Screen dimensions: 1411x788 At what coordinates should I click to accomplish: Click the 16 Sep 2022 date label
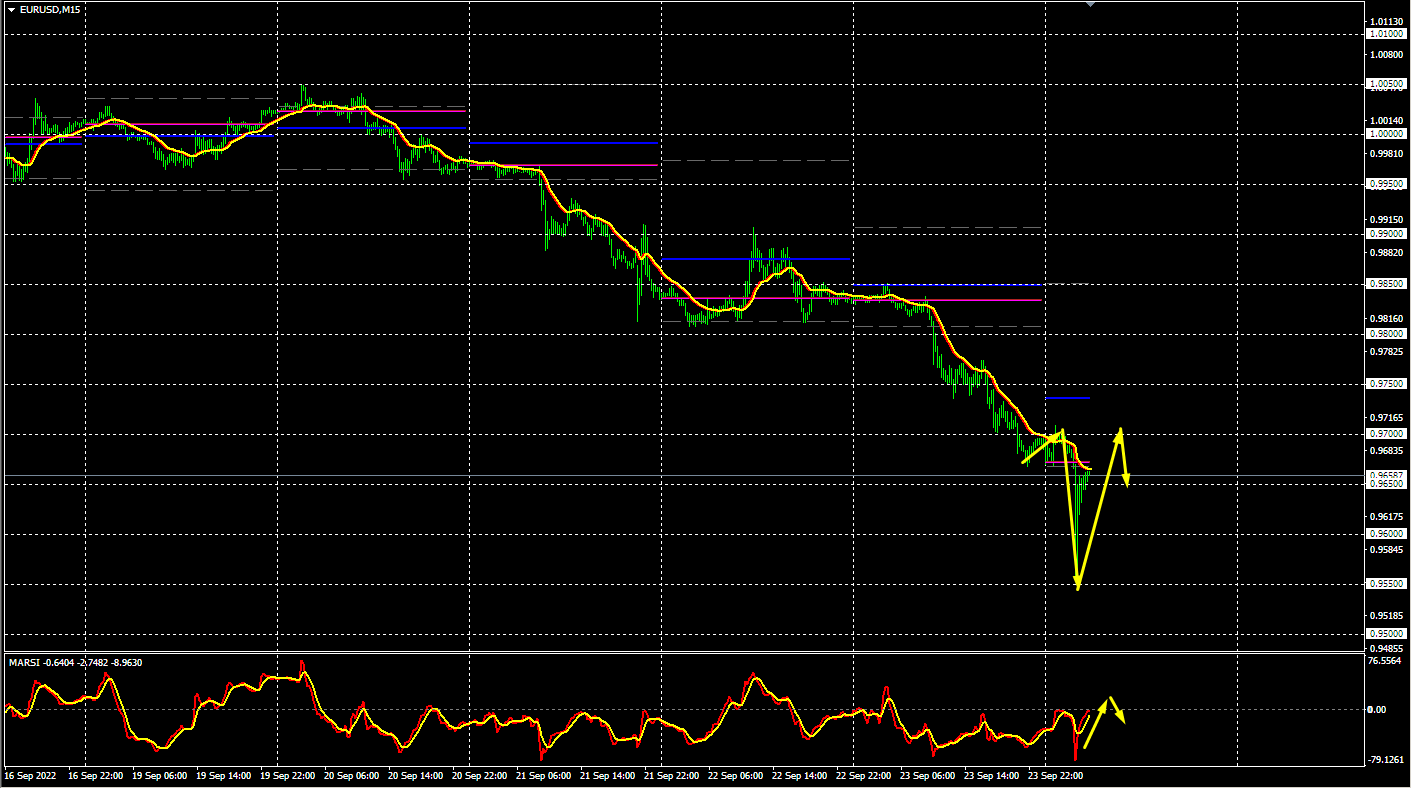pyautogui.click(x=29, y=775)
